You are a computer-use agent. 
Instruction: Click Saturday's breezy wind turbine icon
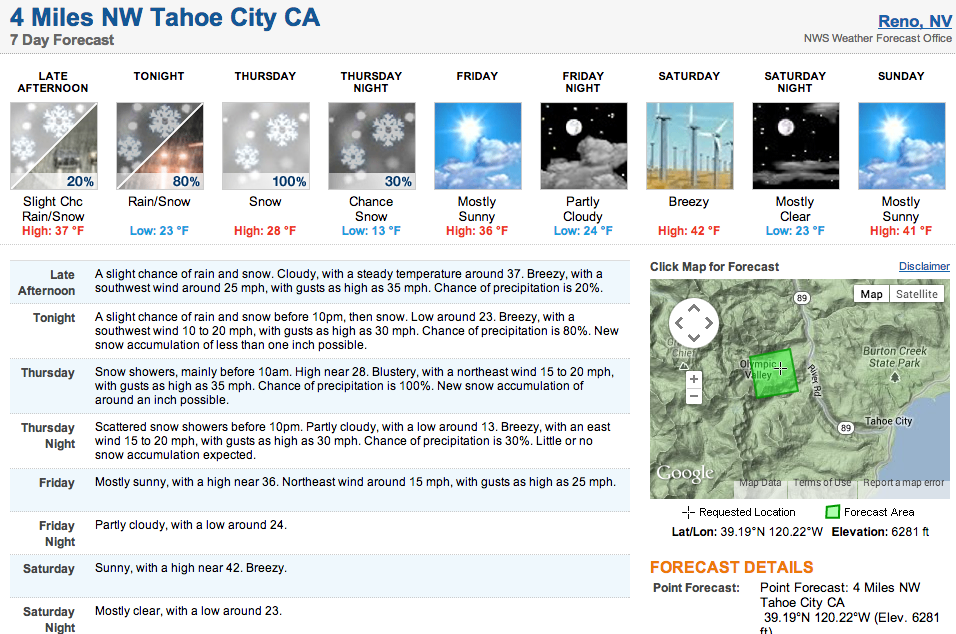[x=690, y=146]
